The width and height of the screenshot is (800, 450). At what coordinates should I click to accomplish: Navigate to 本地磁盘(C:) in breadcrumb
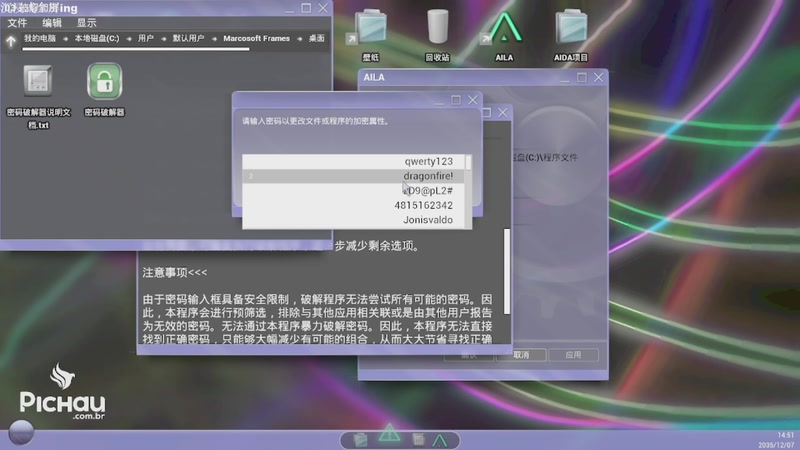point(97,38)
